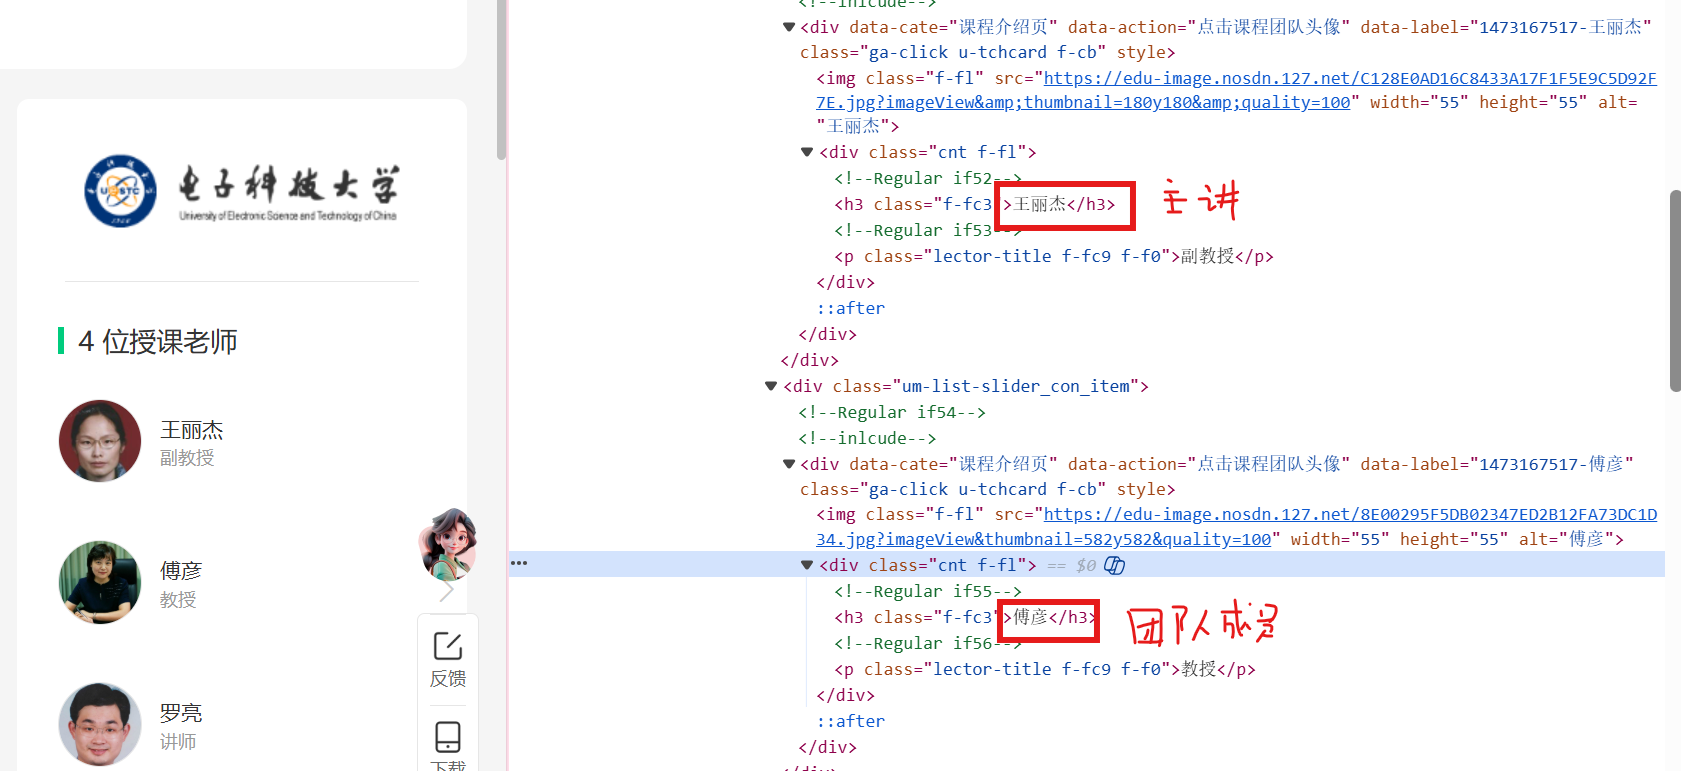
Task: Click the 副教授 title under 王丽杰
Action: coord(187,458)
